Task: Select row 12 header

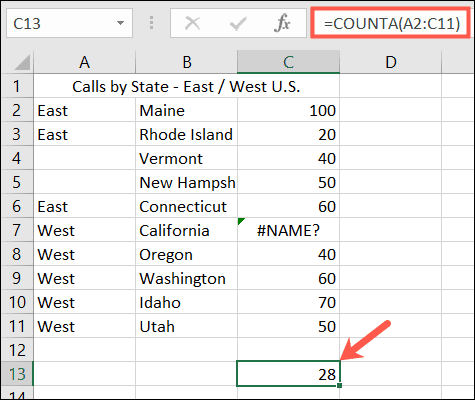Action: click(17, 350)
